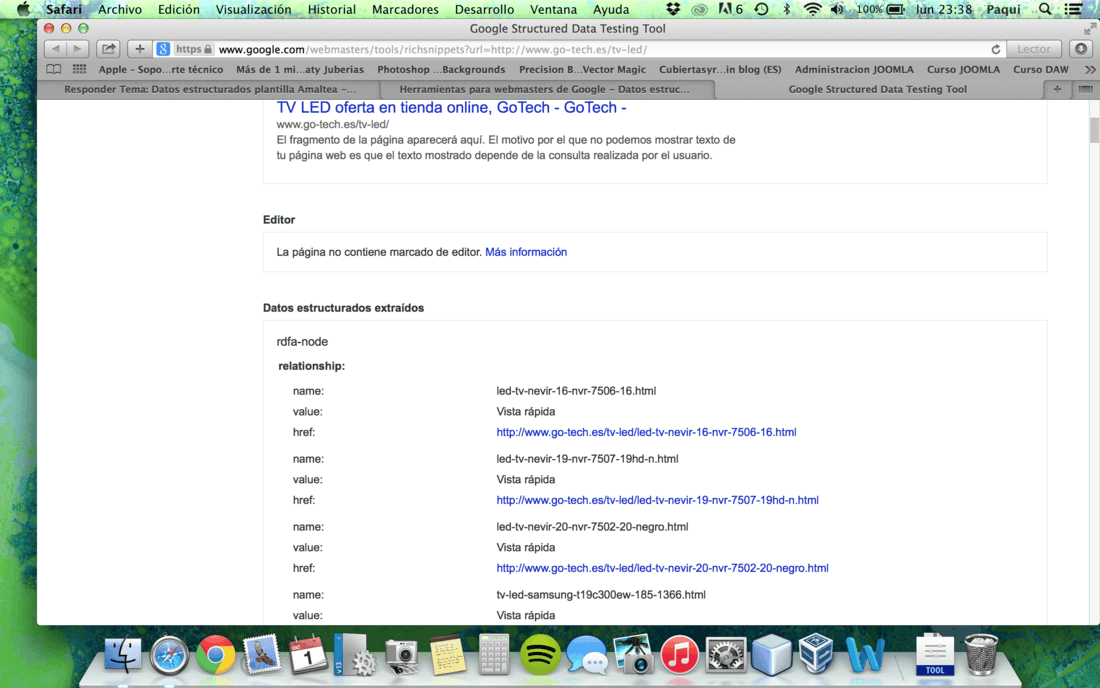Open a new tab with the tab bar plus
Screen dimensions: 1100x688
click(1057, 89)
